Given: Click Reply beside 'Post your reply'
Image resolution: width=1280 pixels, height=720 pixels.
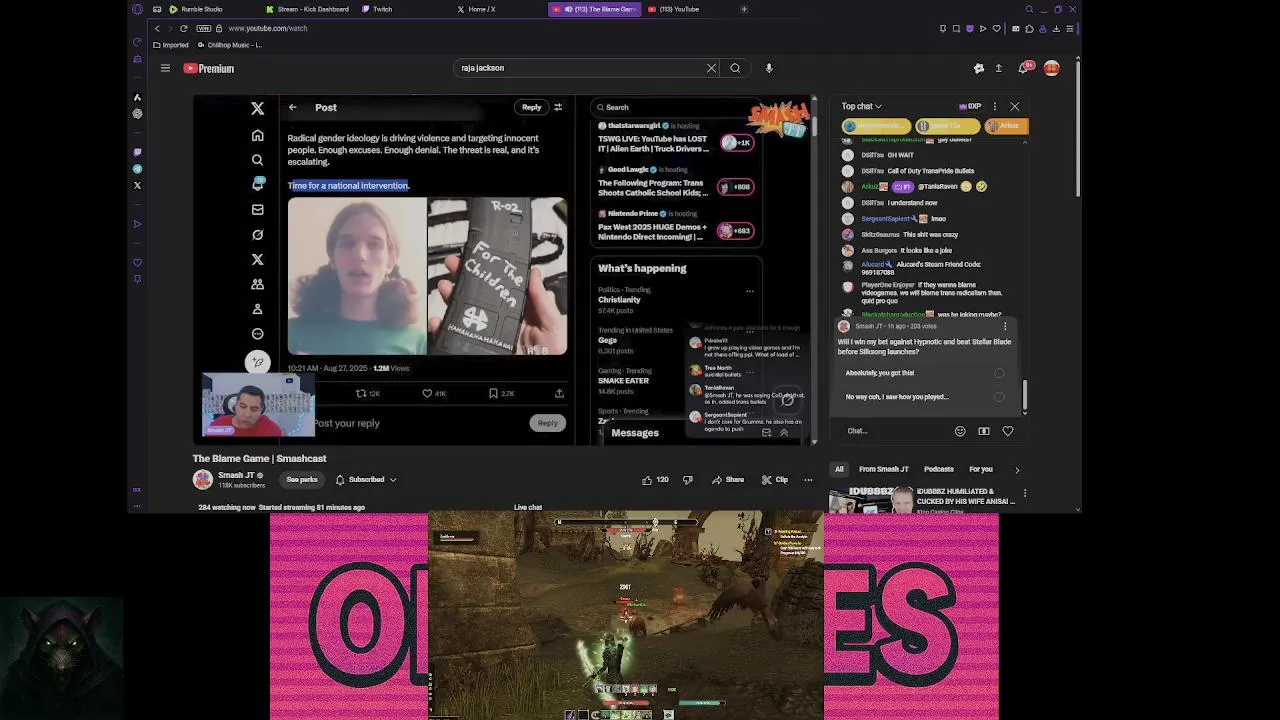Looking at the screenshot, I should (547, 423).
